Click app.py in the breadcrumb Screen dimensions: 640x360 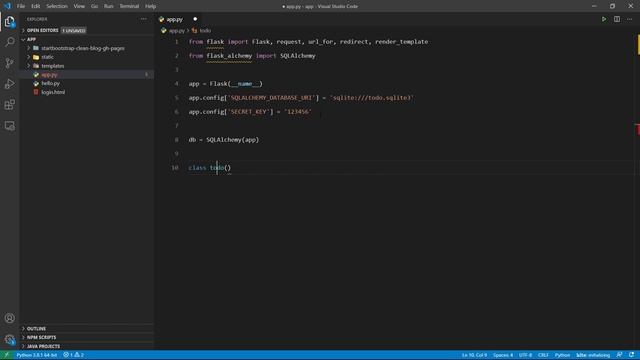click(176, 31)
